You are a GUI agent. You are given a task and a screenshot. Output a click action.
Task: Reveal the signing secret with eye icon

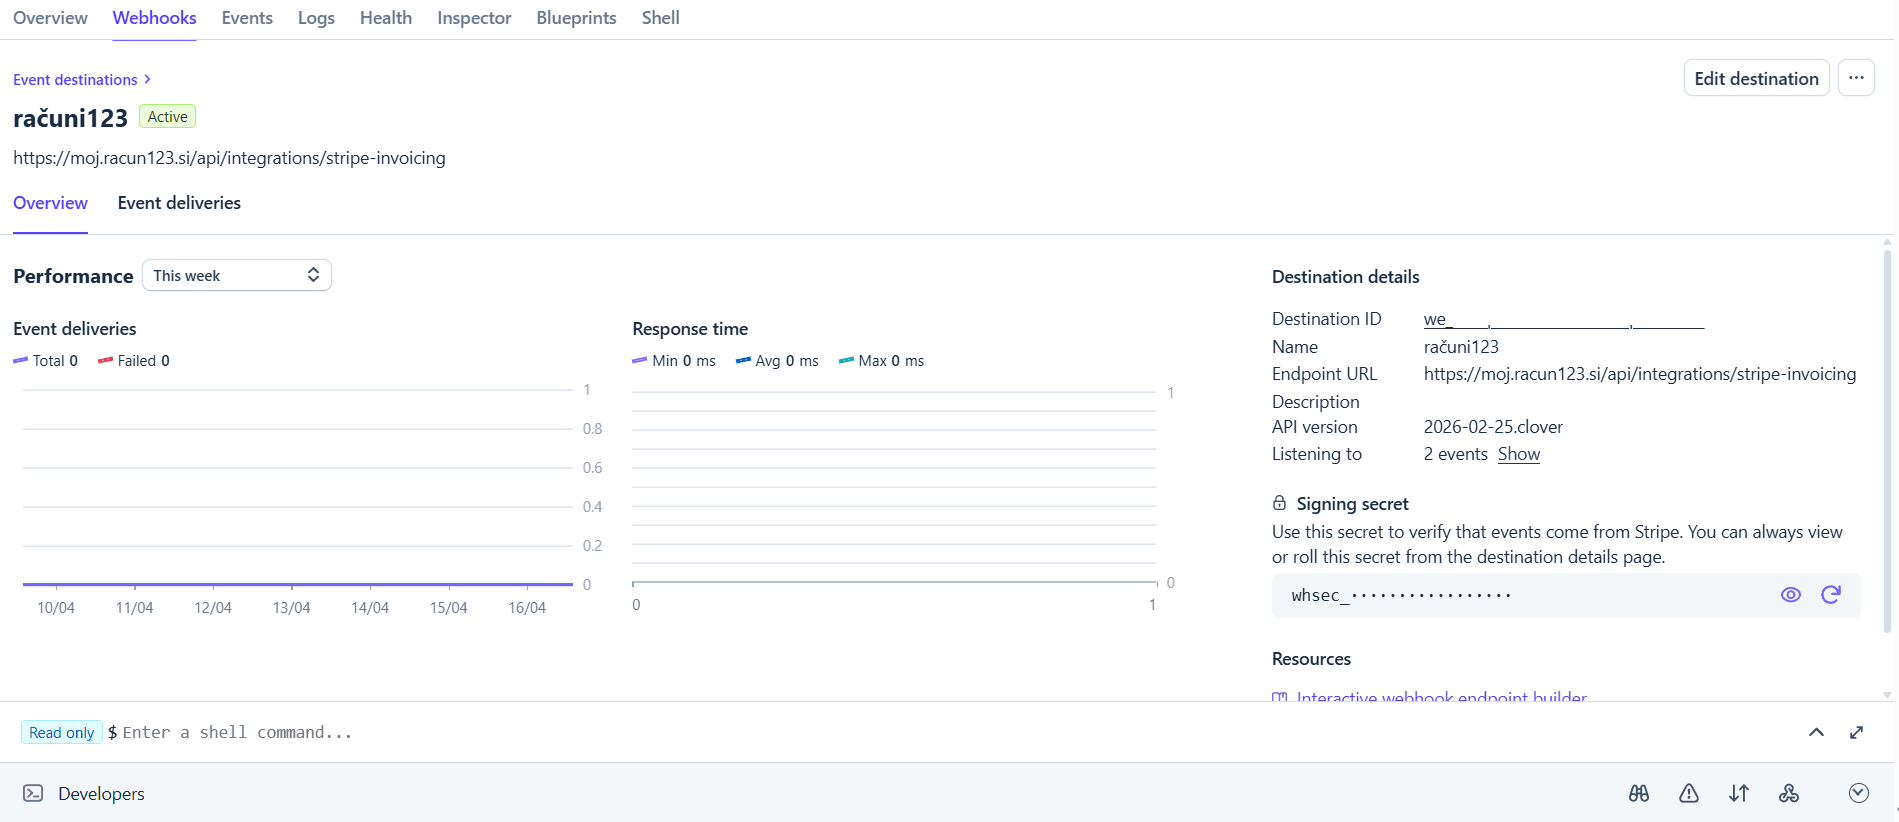click(x=1790, y=595)
